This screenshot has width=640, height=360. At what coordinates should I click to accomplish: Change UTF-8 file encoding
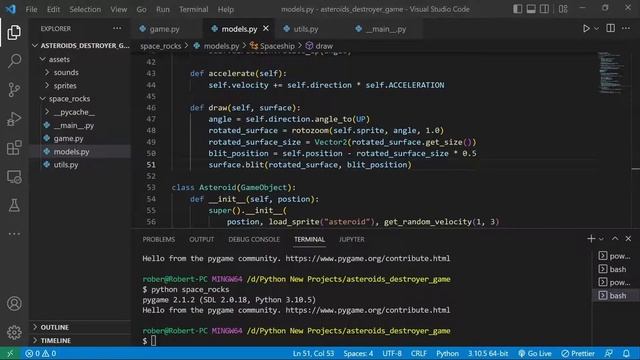point(392,353)
